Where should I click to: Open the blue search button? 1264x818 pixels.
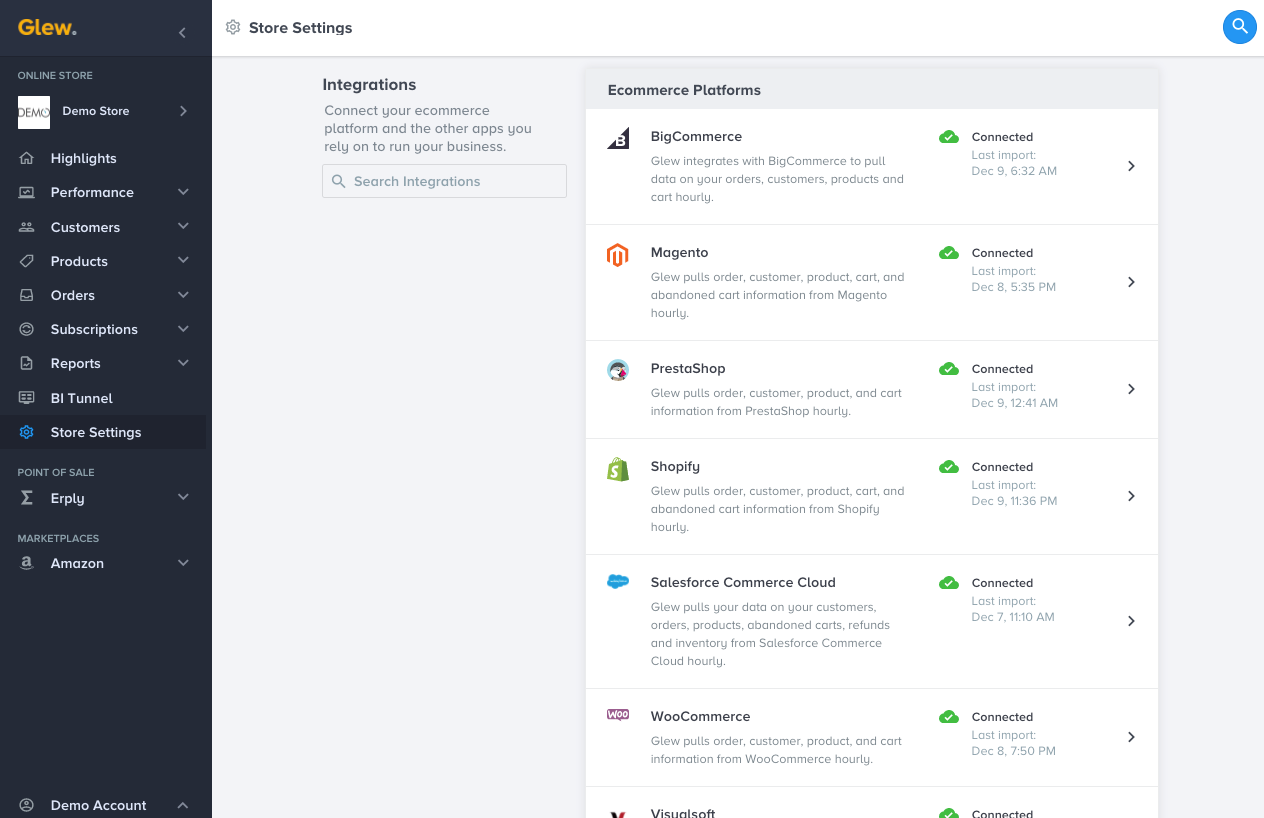(1240, 27)
